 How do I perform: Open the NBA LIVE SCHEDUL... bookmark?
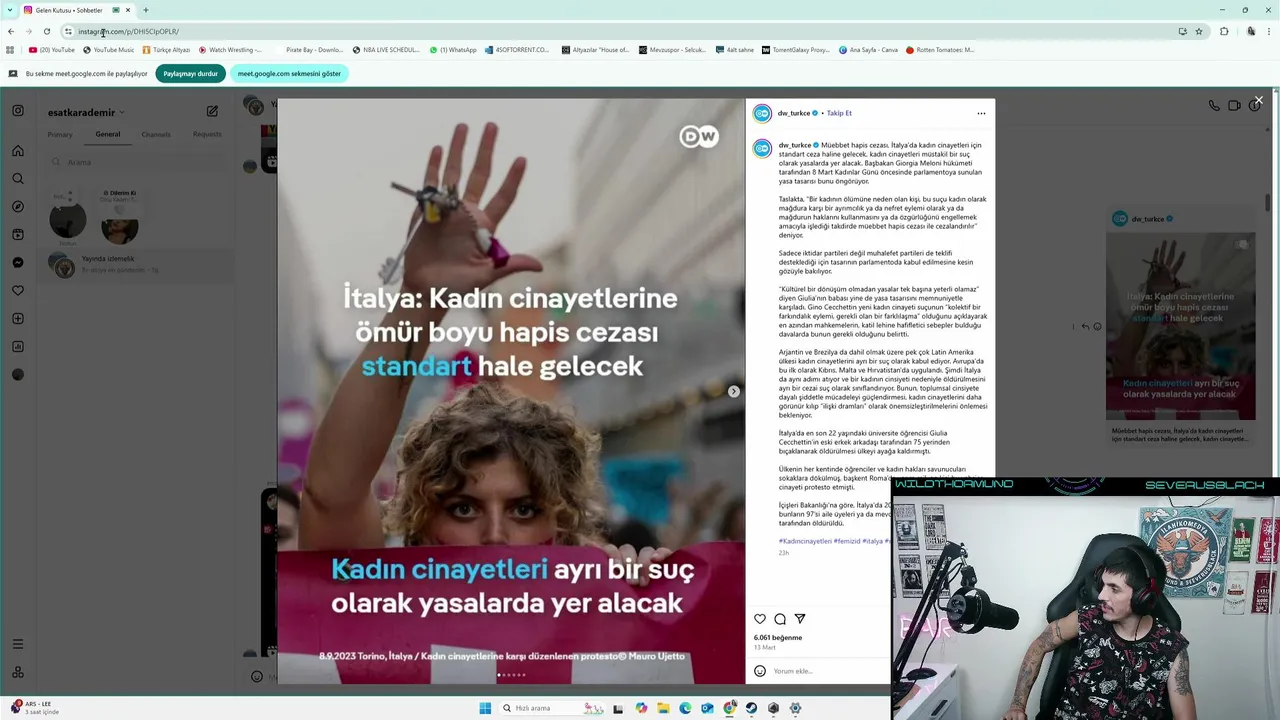(385, 49)
